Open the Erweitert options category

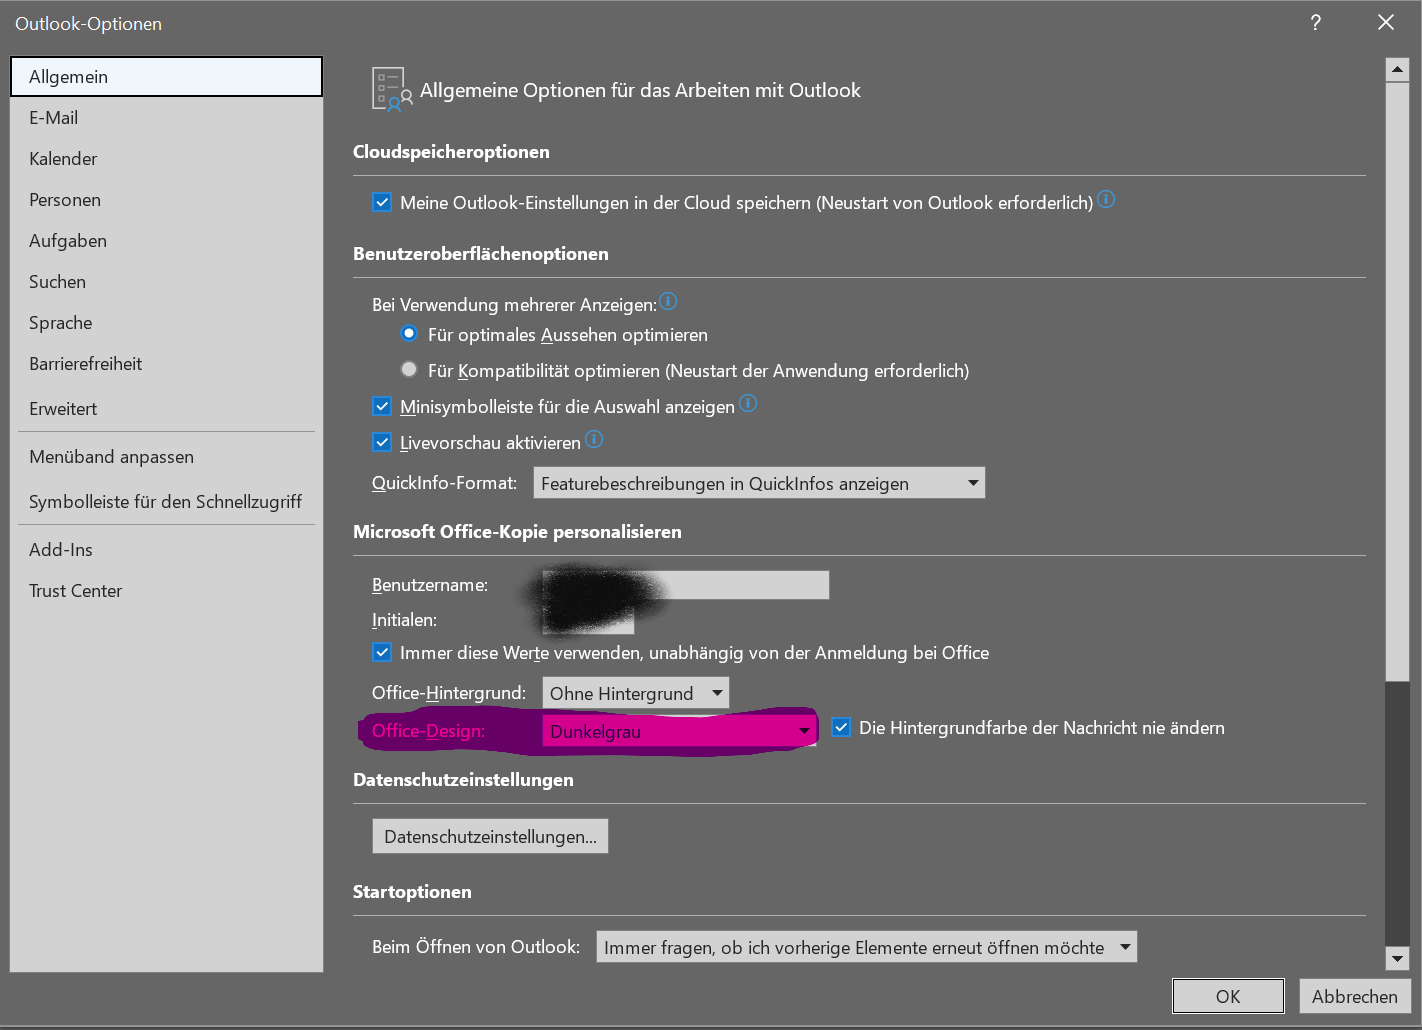coord(166,409)
